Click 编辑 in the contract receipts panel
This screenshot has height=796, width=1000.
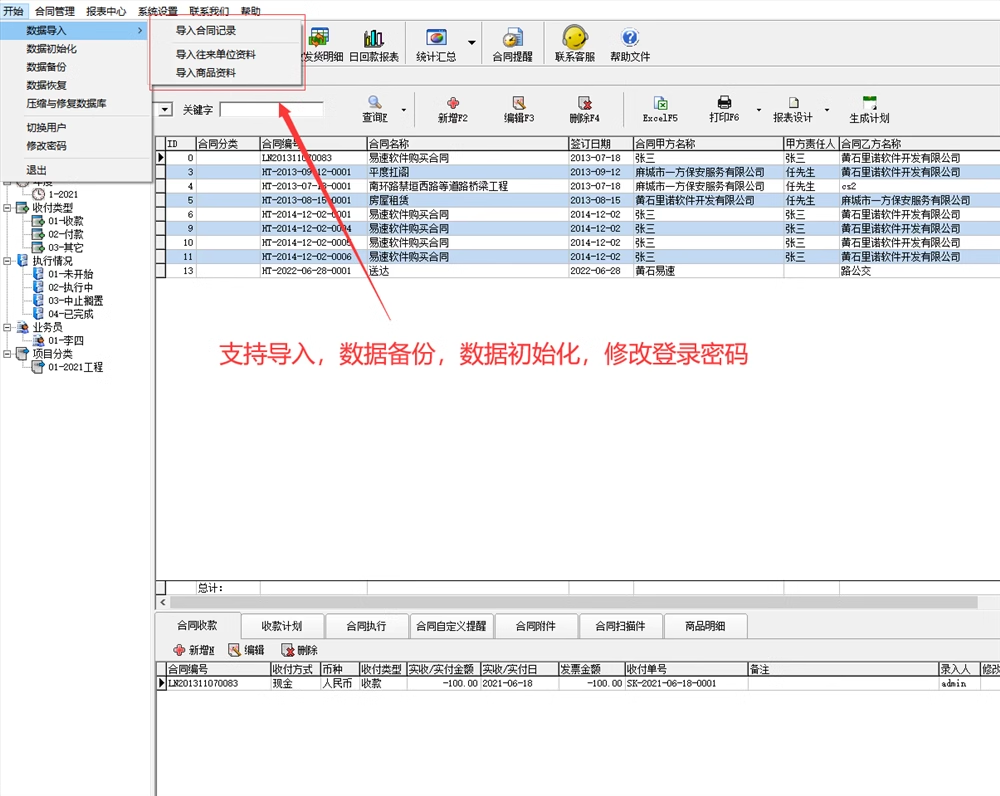[x=246, y=650]
